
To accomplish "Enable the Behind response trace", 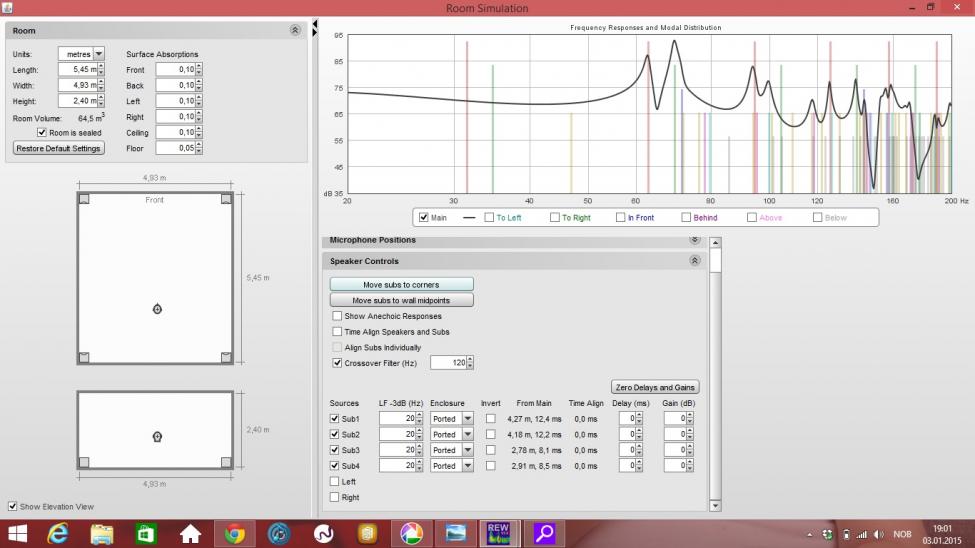I will coord(686,217).
